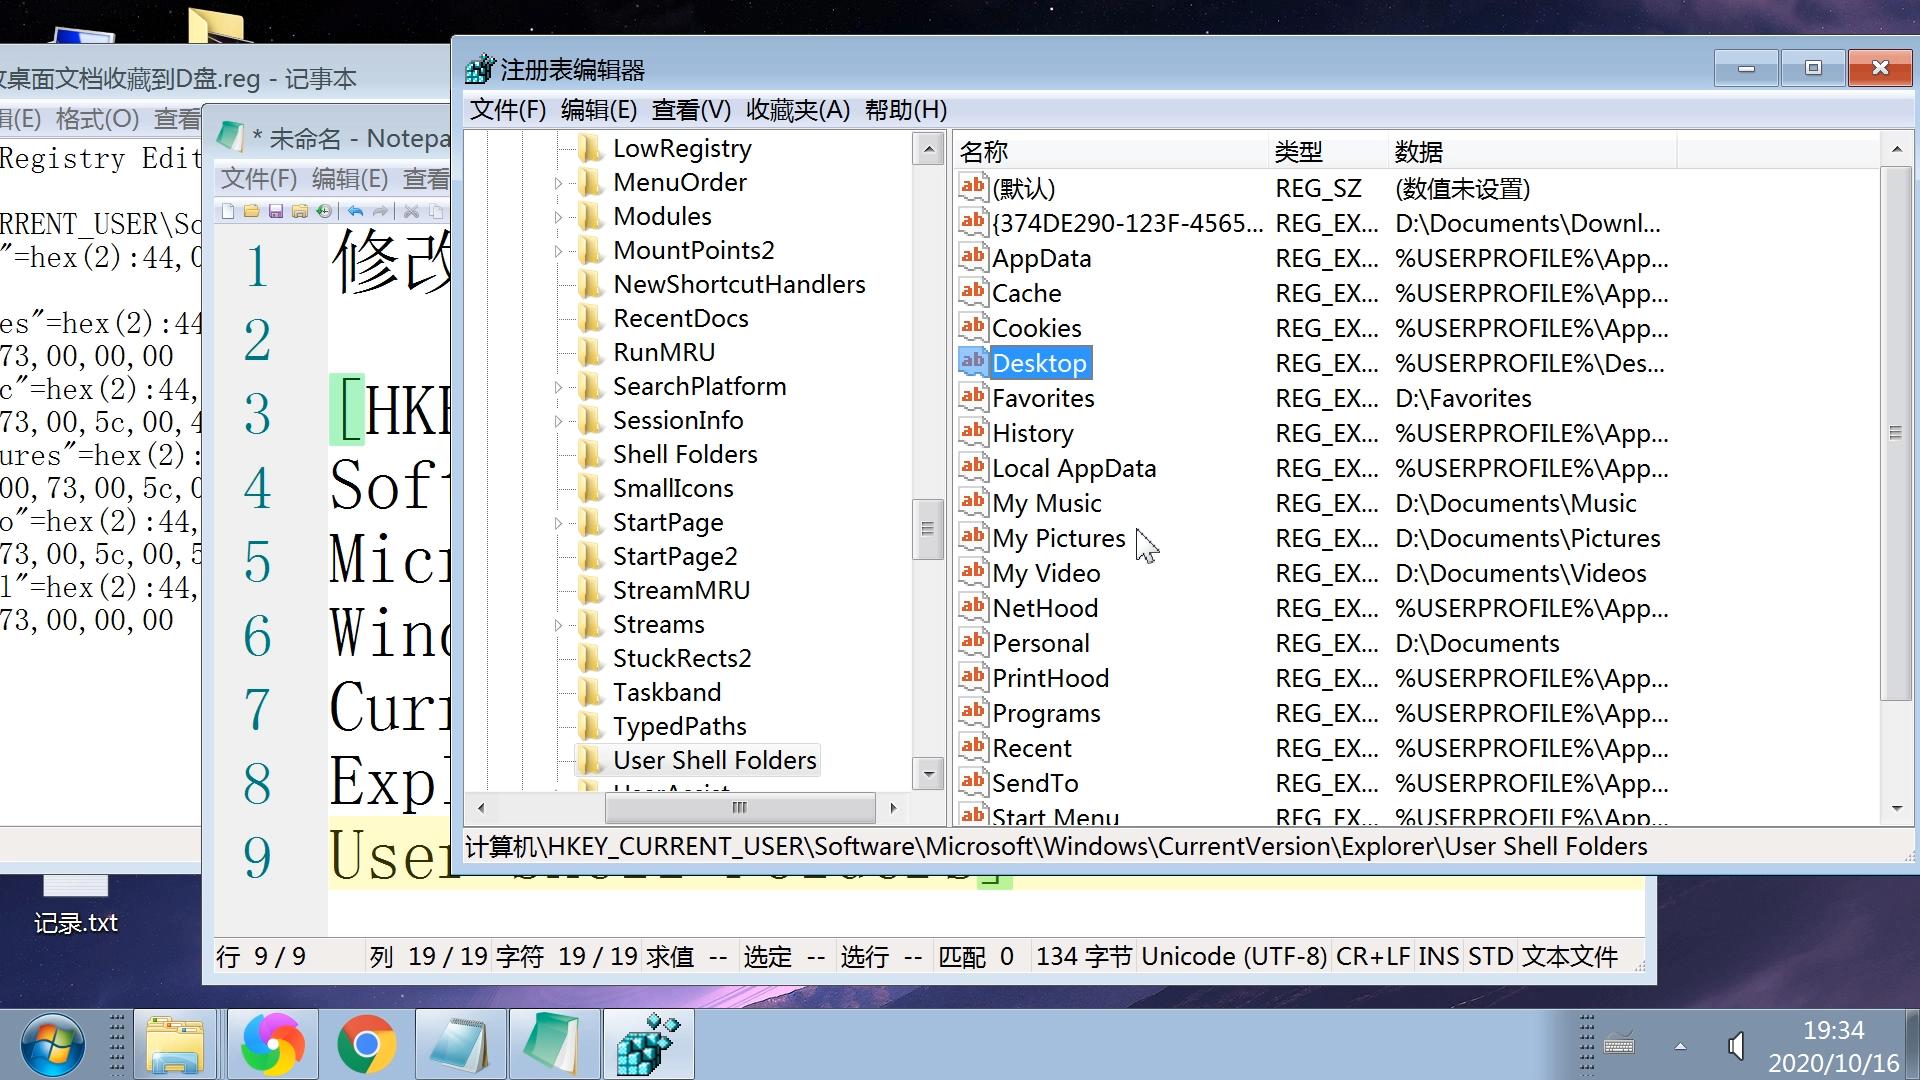Select the User Shell Folders key in the tree
The height and width of the screenshot is (1080, 1920).
714,759
